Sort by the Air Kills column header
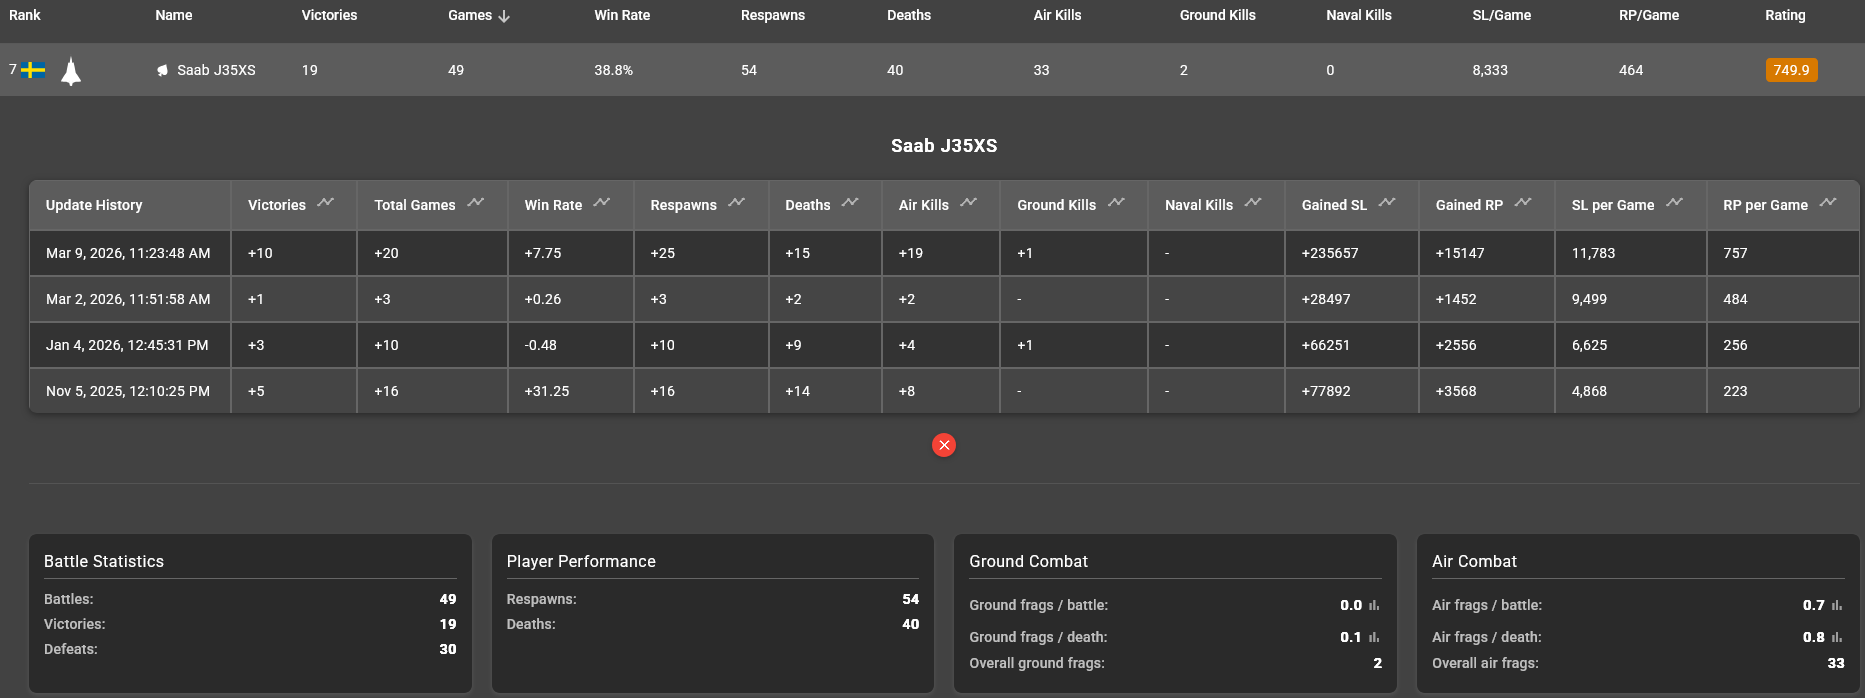 pyautogui.click(x=1057, y=15)
